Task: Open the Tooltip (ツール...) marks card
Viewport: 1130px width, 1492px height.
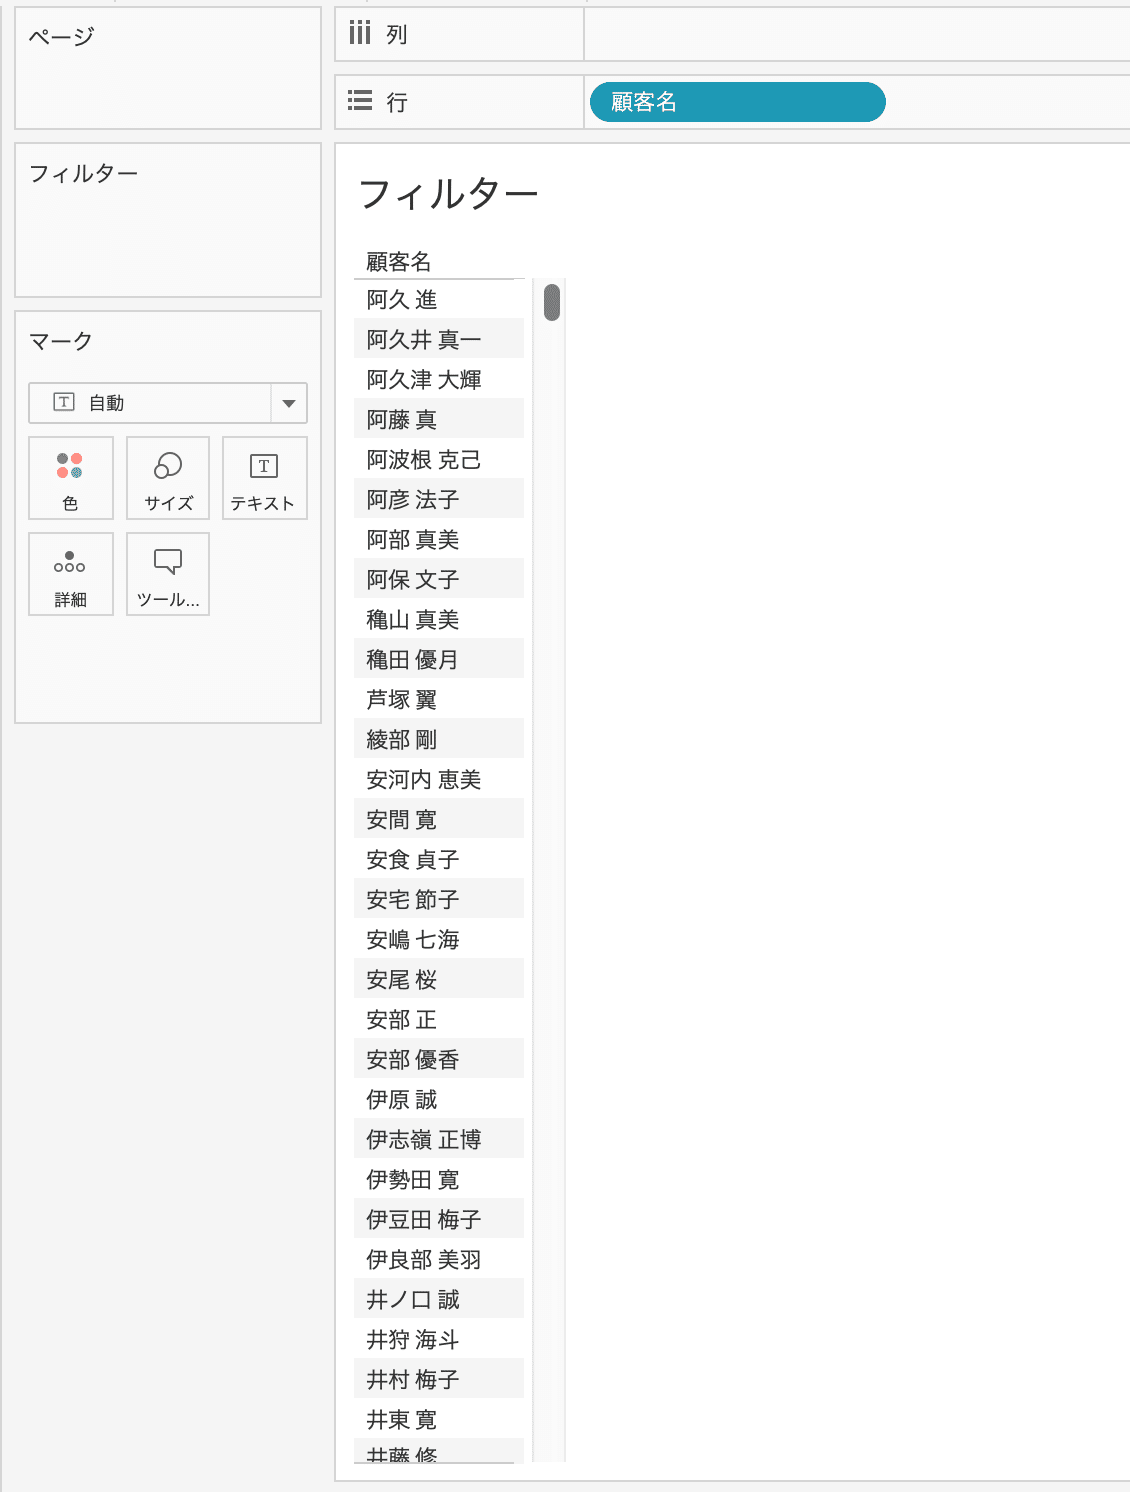Action: point(168,574)
